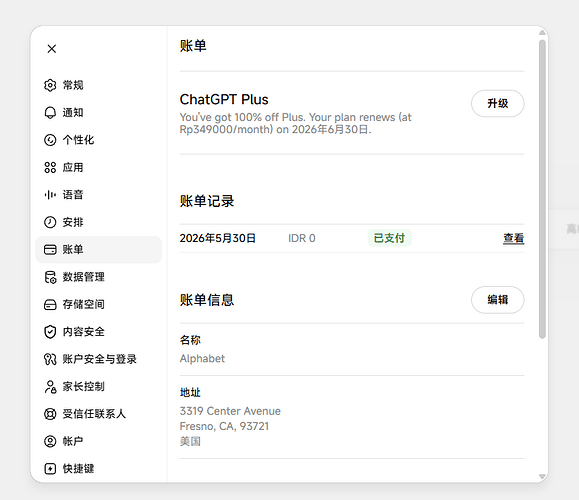Open the 应用 apps grid icon

click(50, 167)
